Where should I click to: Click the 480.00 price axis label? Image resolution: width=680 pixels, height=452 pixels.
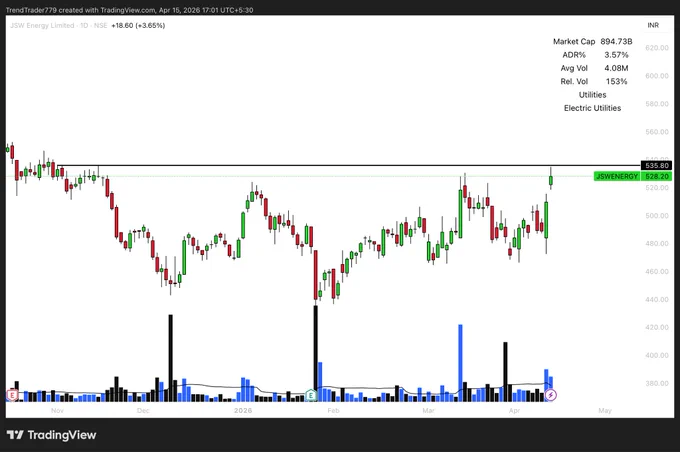point(657,243)
